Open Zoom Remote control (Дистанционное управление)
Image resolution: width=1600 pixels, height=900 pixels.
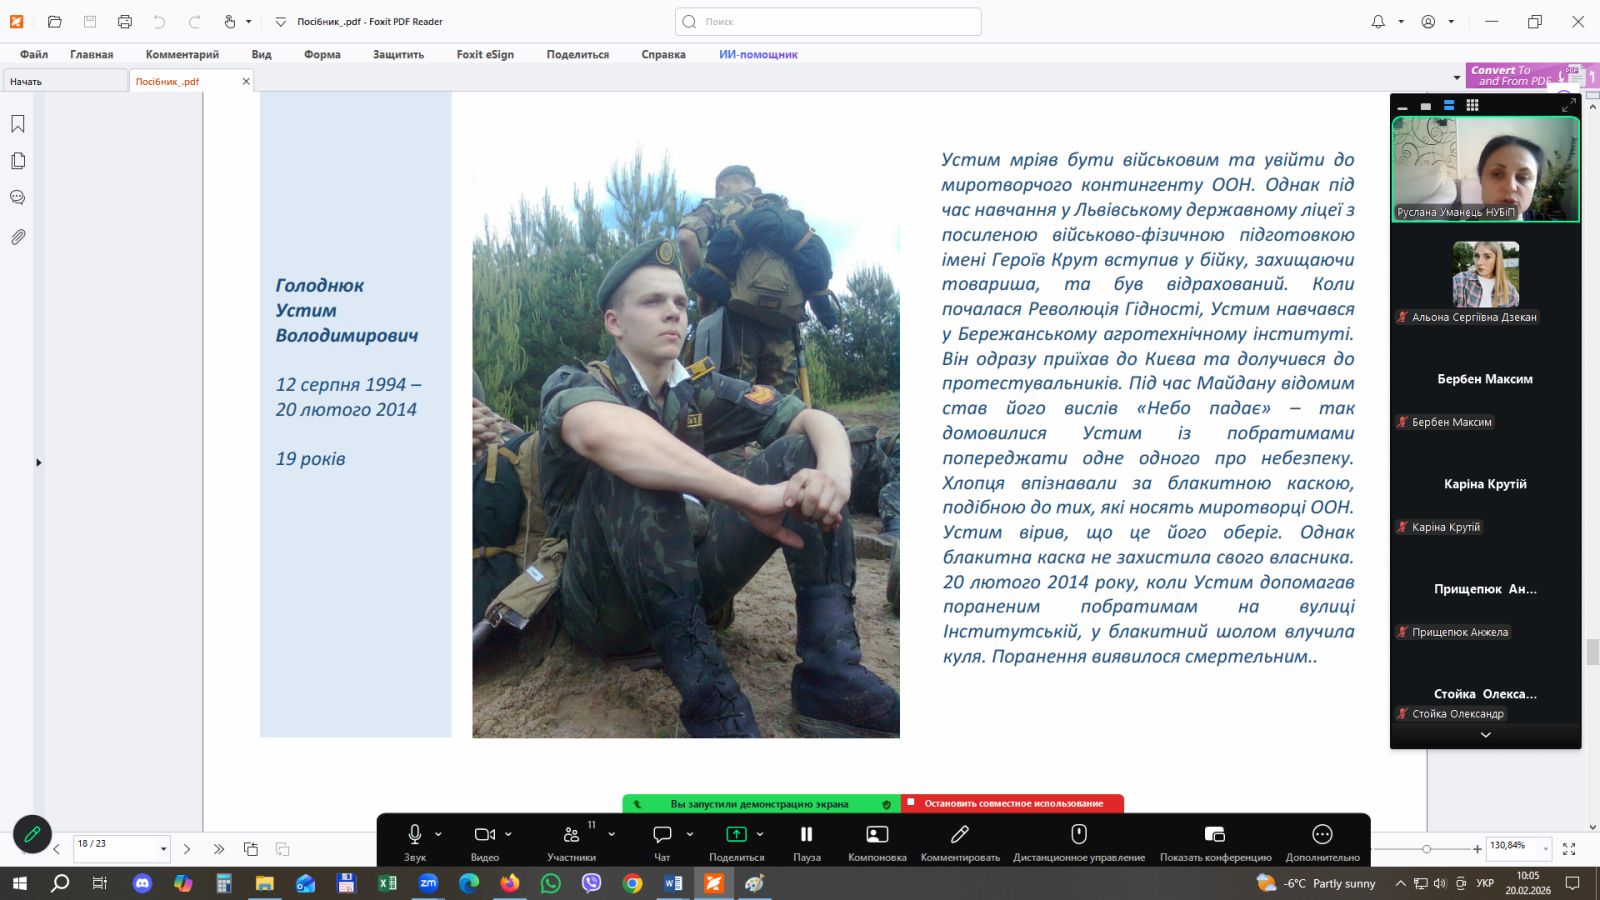point(1079,841)
